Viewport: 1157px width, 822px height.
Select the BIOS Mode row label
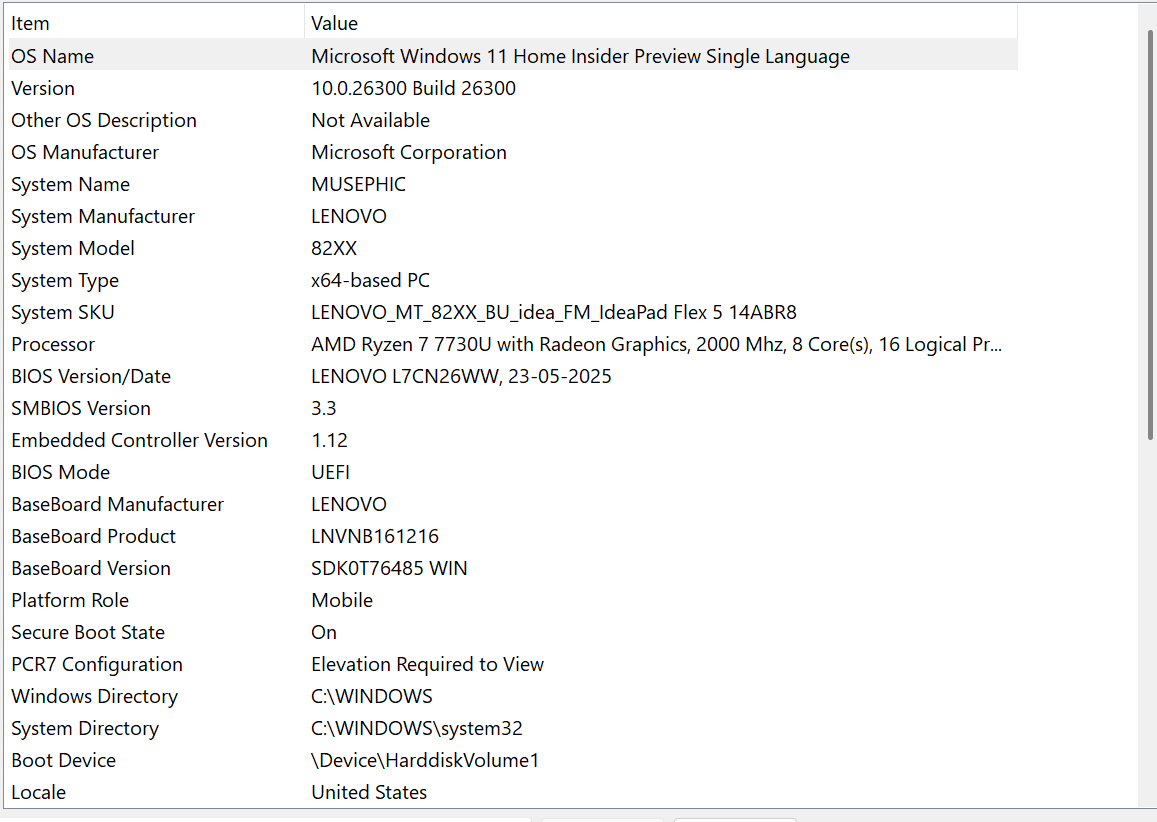[61, 472]
